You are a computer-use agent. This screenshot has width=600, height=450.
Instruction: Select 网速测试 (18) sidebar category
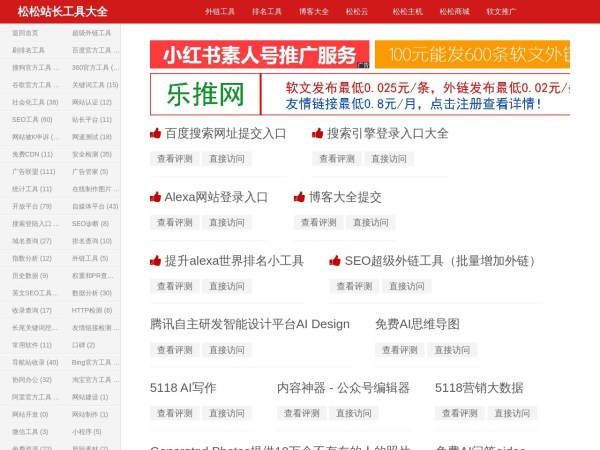[92, 137]
